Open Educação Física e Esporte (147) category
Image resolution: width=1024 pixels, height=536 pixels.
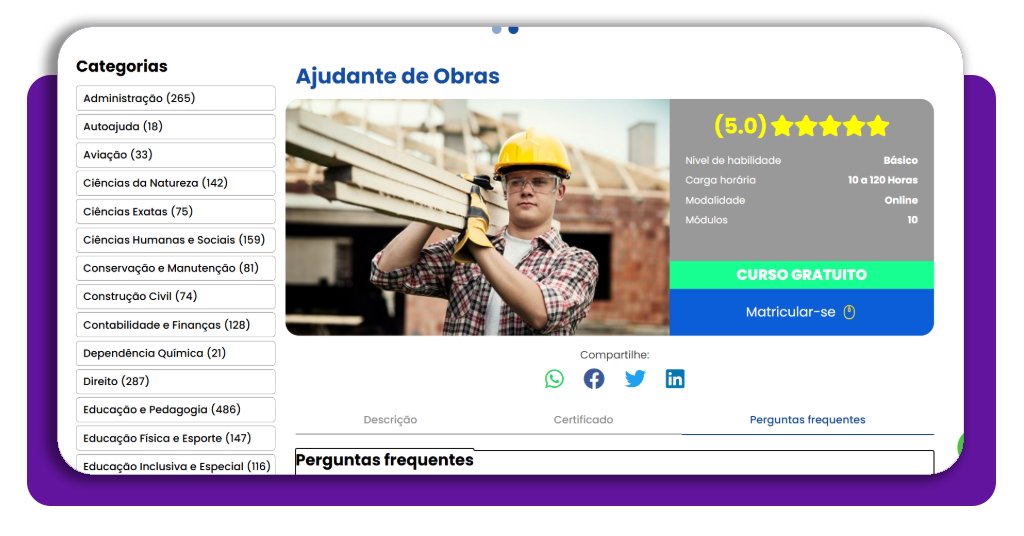pyautogui.click(x=176, y=438)
